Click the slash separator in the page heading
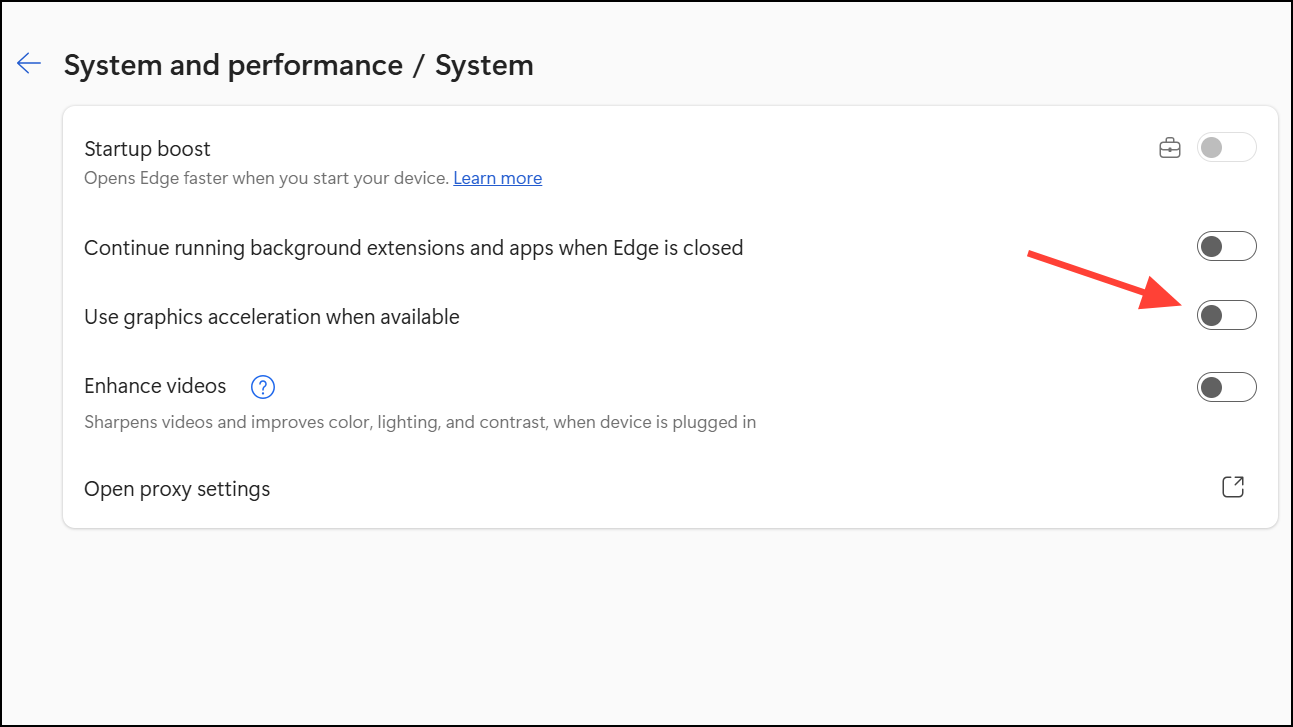This screenshot has height=727, width=1293. [419, 66]
